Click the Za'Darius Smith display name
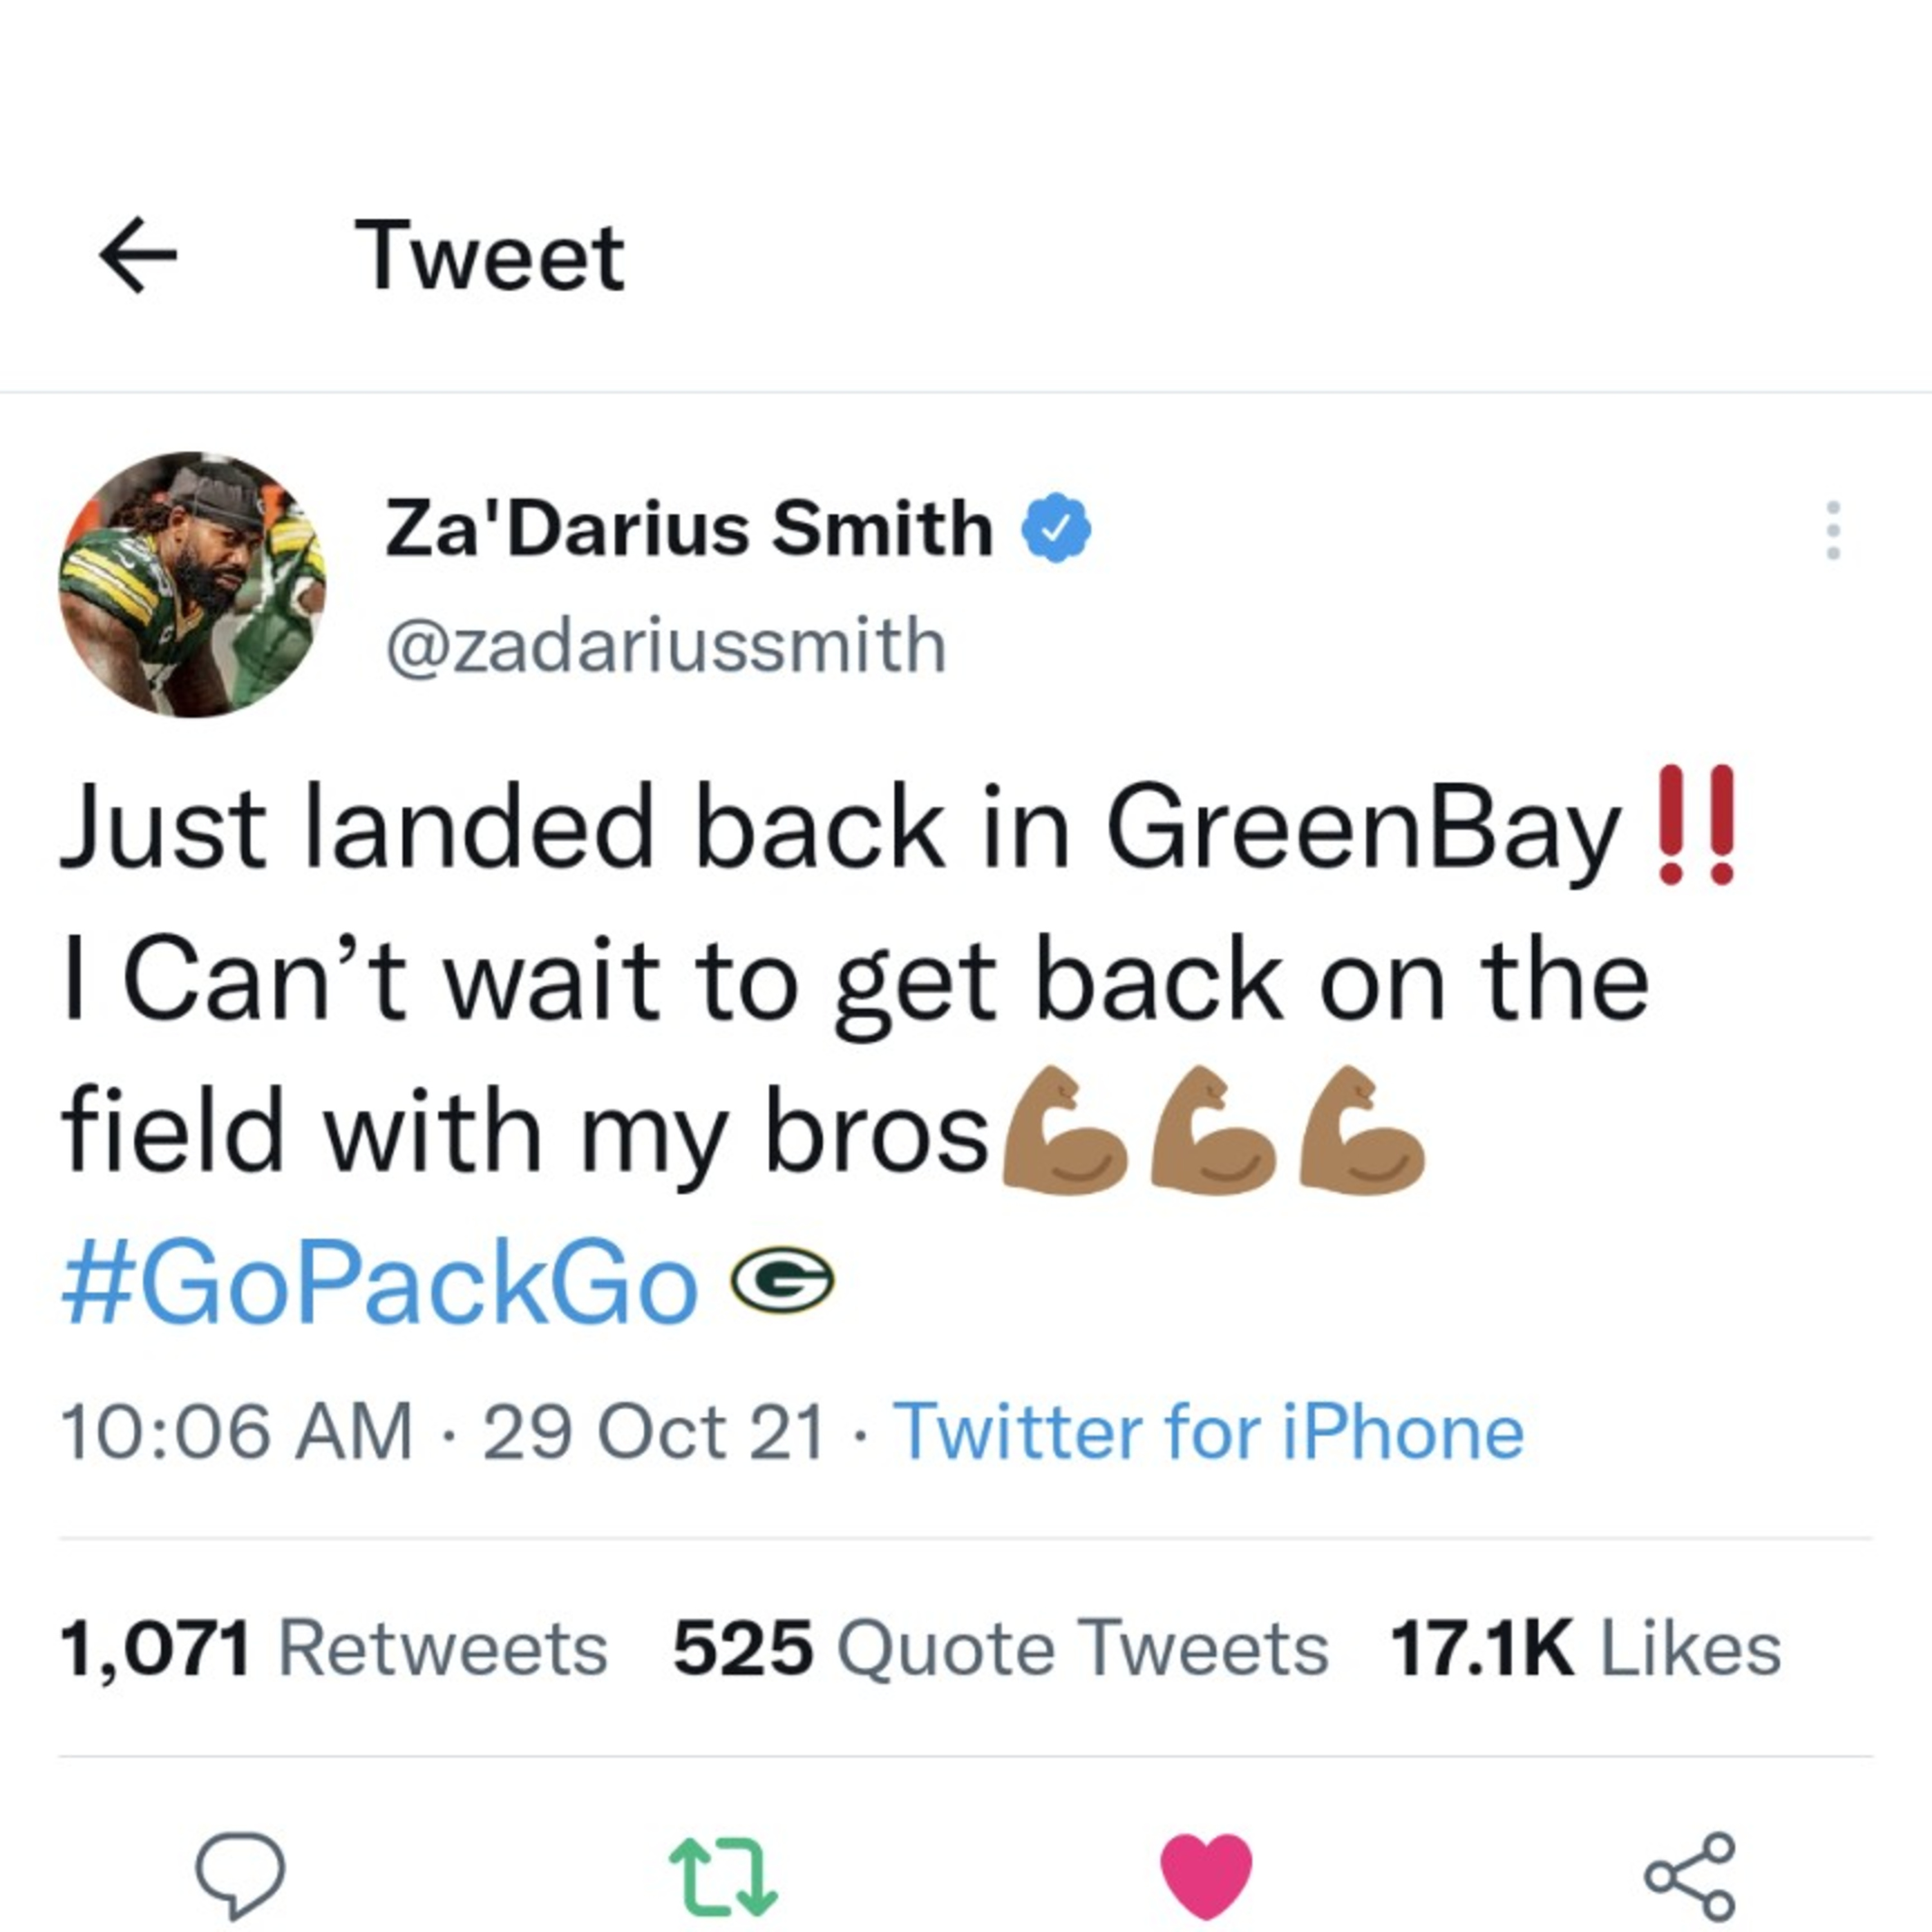This screenshot has height=1932, width=1932. coord(689,528)
